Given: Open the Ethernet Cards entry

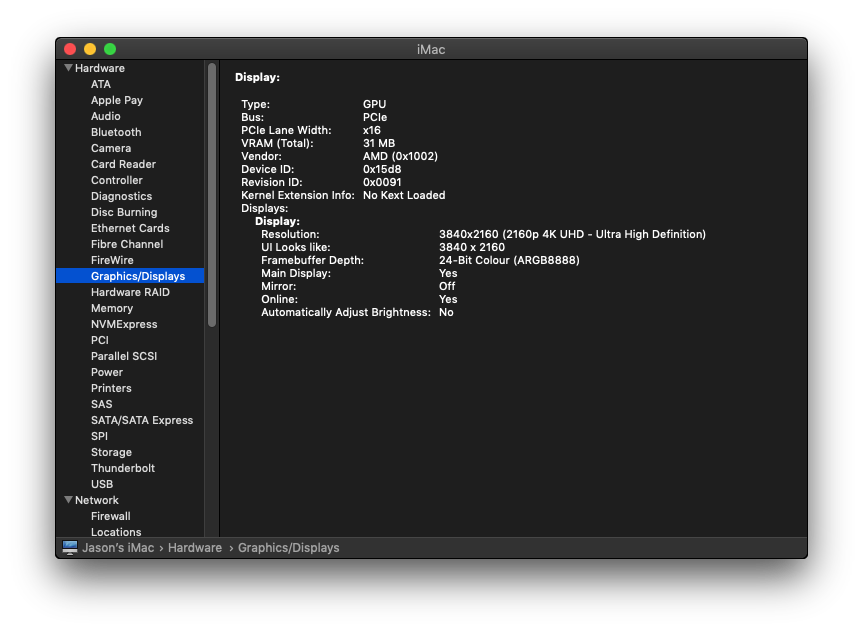Looking at the screenshot, I should coord(130,228).
